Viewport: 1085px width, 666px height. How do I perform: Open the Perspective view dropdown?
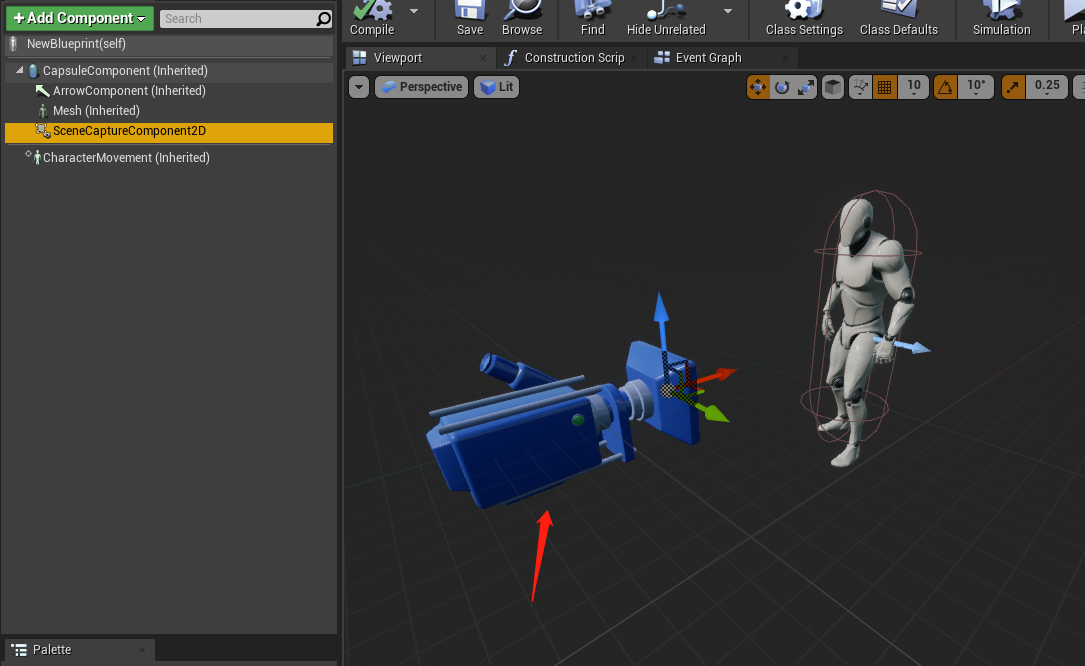tap(421, 87)
